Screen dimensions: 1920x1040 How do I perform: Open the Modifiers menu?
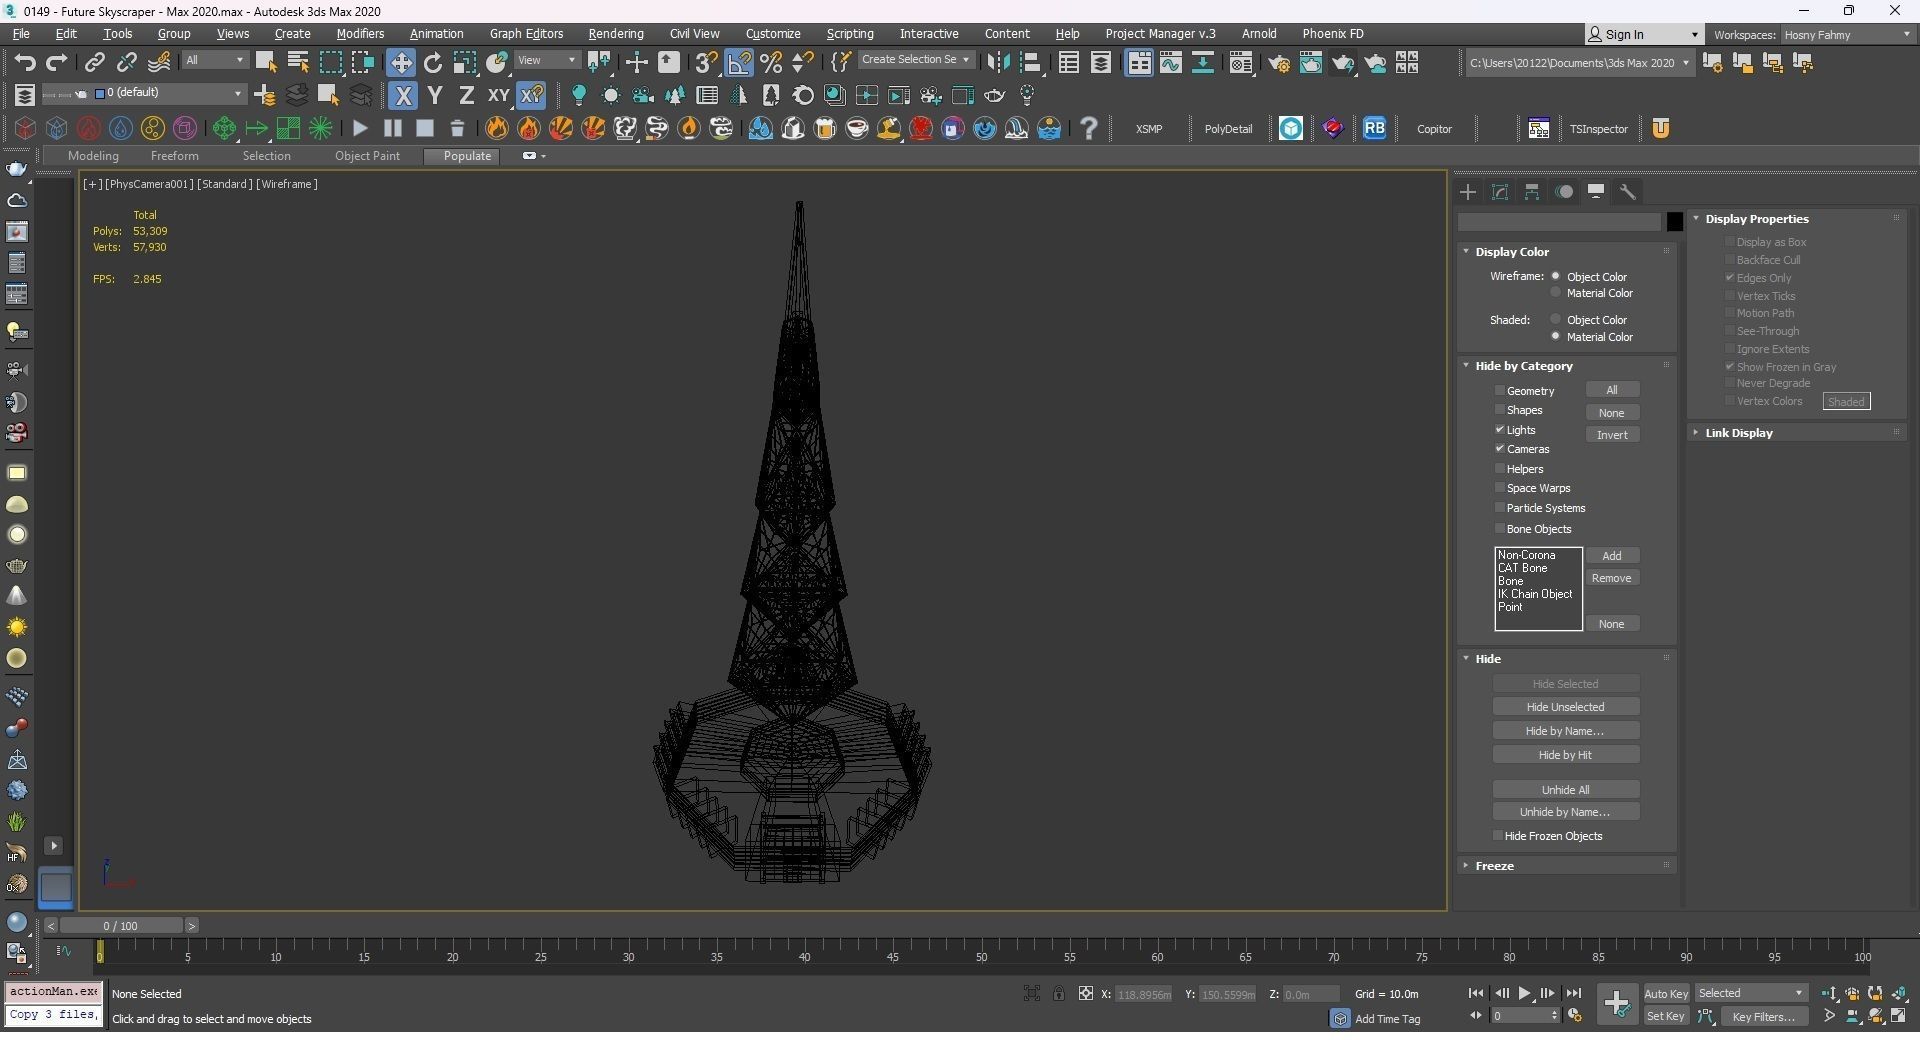pyautogui.click(x=360, y=34)
